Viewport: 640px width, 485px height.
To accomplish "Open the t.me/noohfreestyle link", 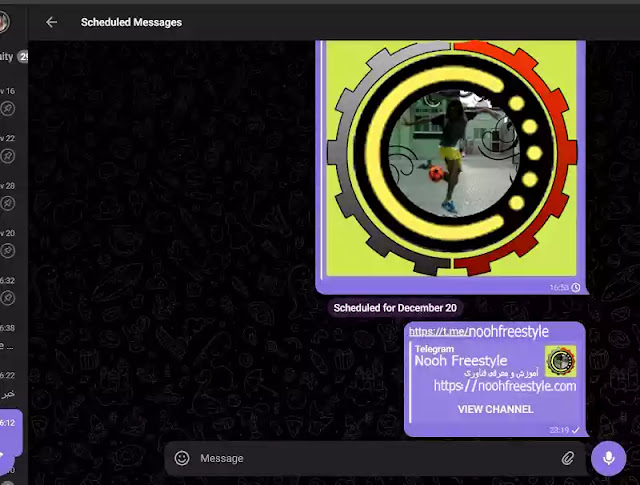I will (479, 331).
